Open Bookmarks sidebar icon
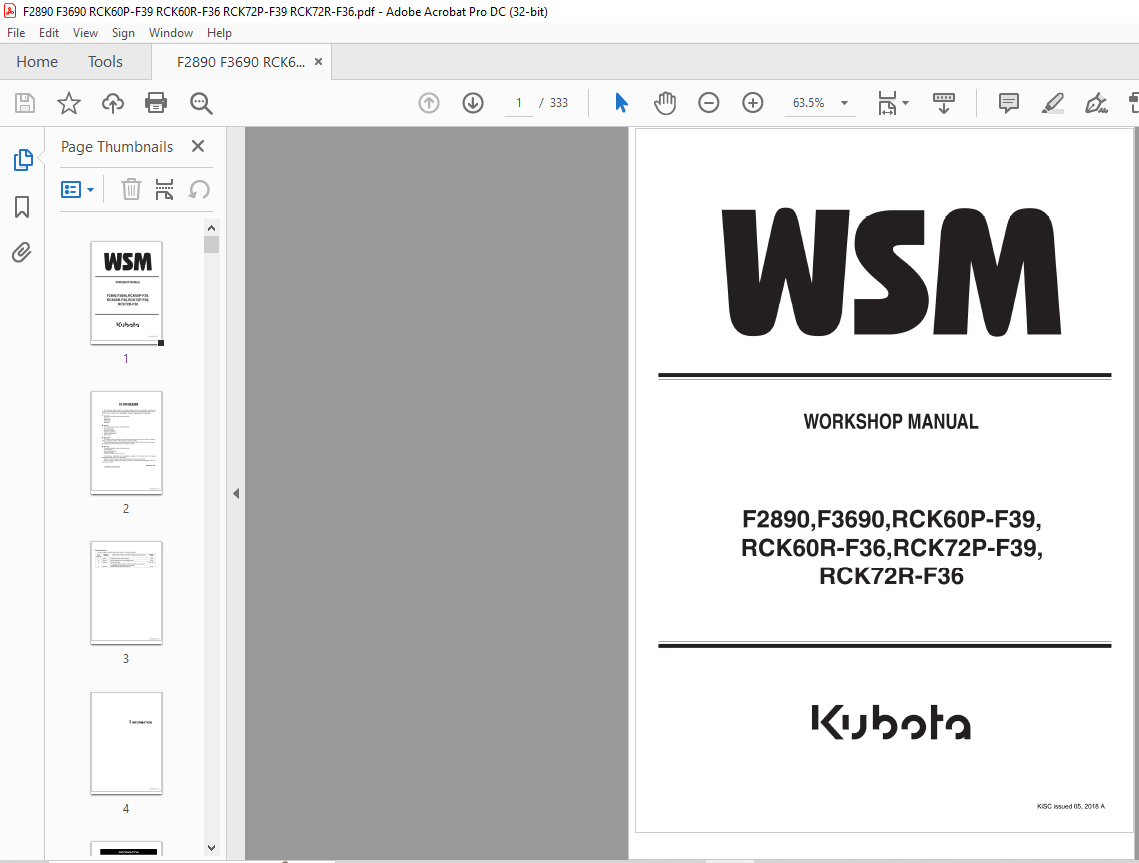Viewport: 1139px width, 863px height. point(22,206)
